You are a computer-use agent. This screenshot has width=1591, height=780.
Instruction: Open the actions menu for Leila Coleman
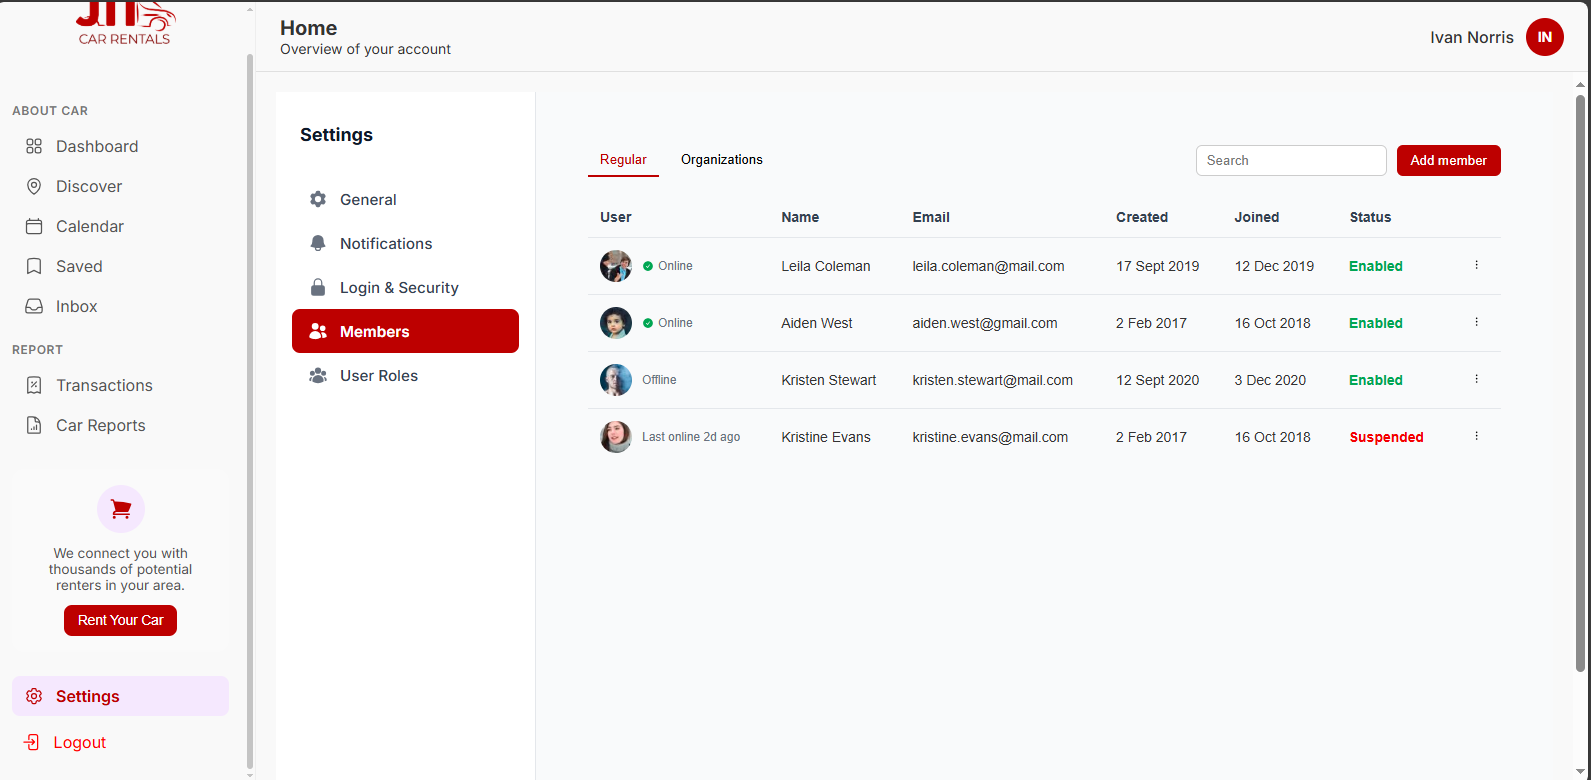1476,265
